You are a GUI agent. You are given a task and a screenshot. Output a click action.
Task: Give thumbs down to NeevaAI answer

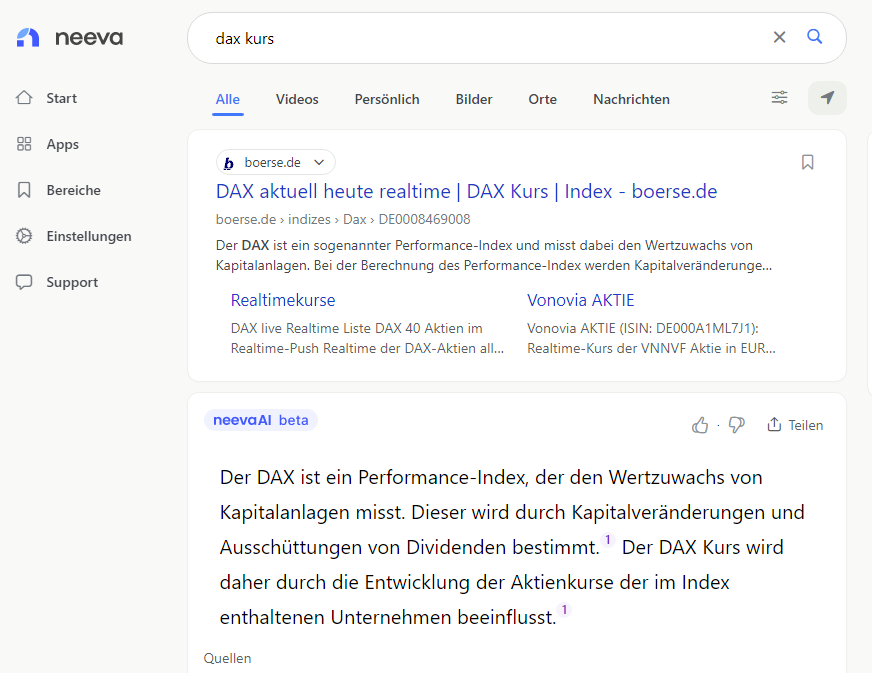click(736, 425)
